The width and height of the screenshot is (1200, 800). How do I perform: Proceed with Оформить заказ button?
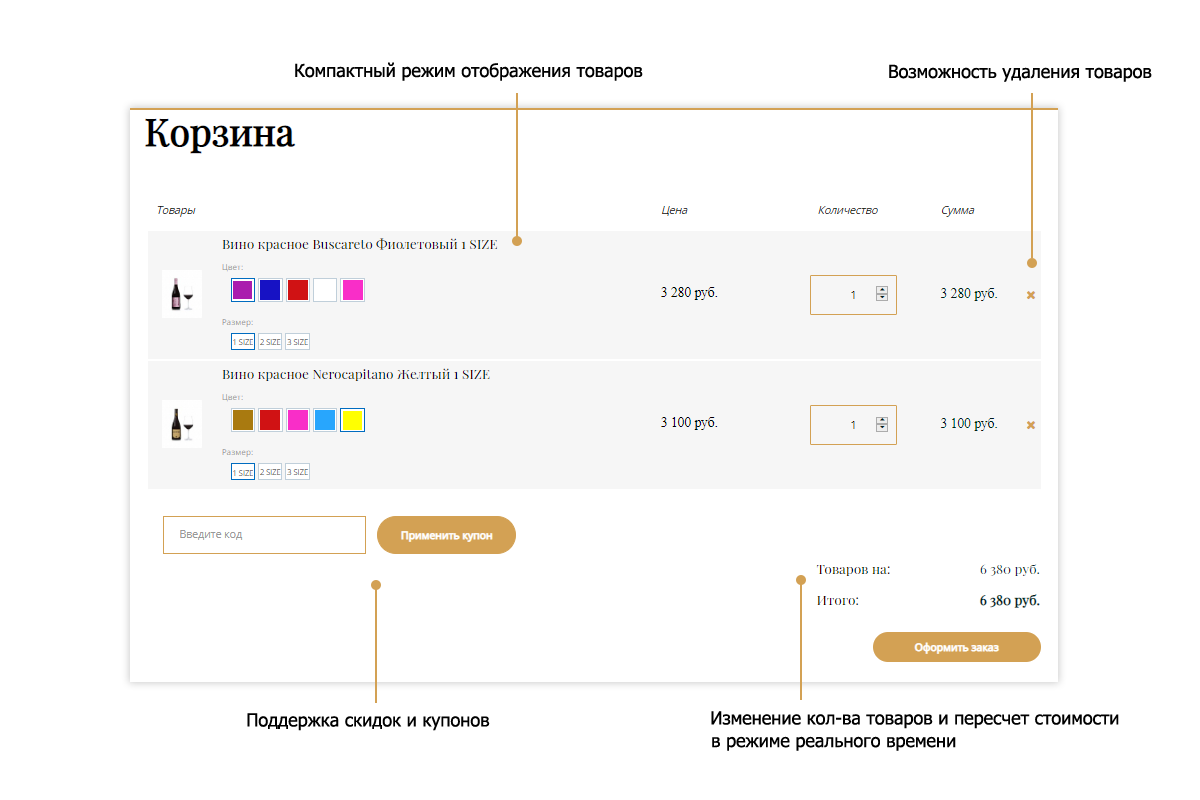[957, 647]
